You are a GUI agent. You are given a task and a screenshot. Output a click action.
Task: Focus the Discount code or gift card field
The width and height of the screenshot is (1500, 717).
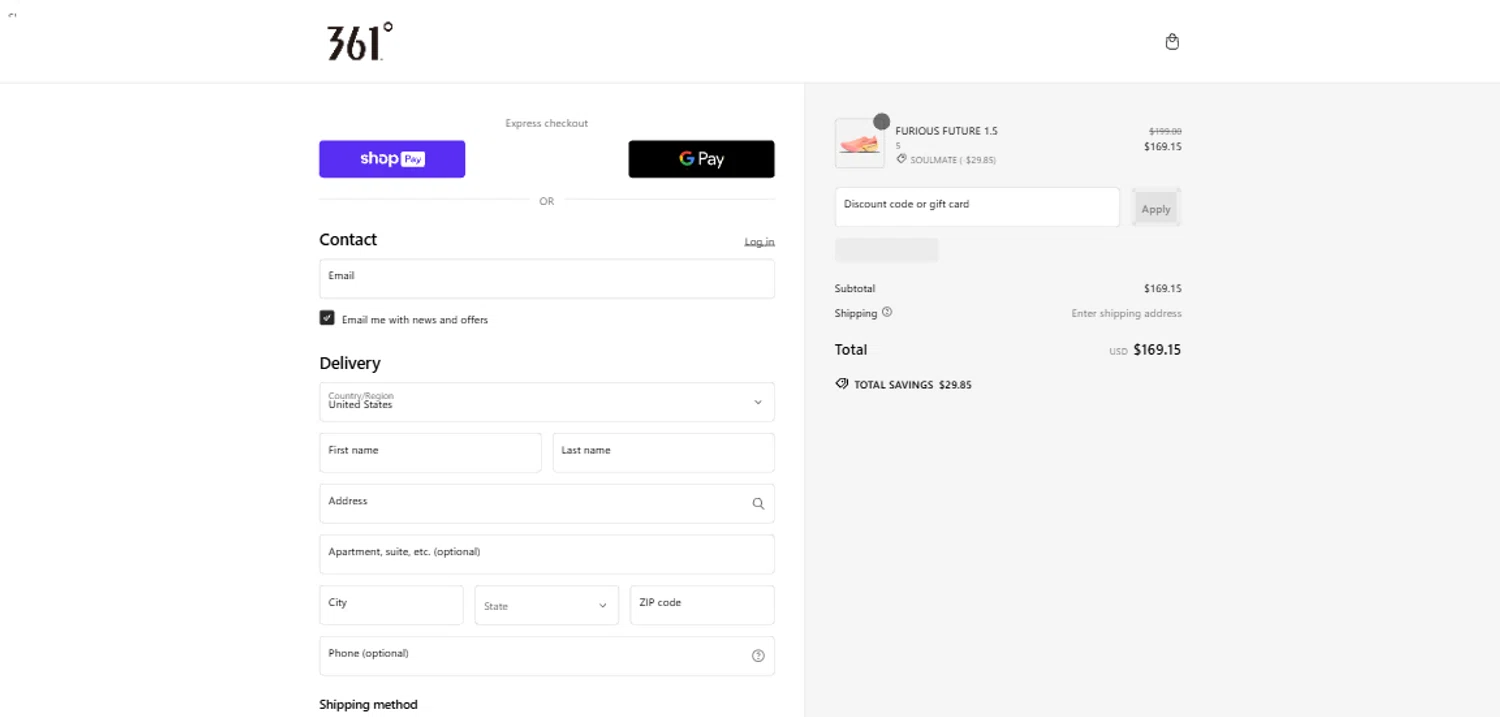coord(977,207)
